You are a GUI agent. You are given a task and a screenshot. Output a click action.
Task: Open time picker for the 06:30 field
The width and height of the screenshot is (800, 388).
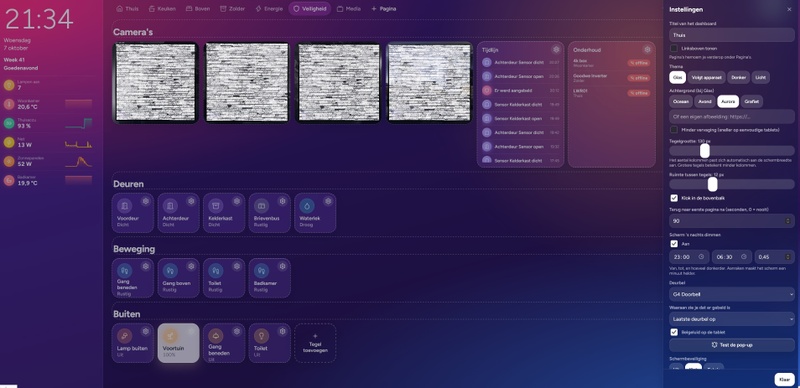[744, 257]
